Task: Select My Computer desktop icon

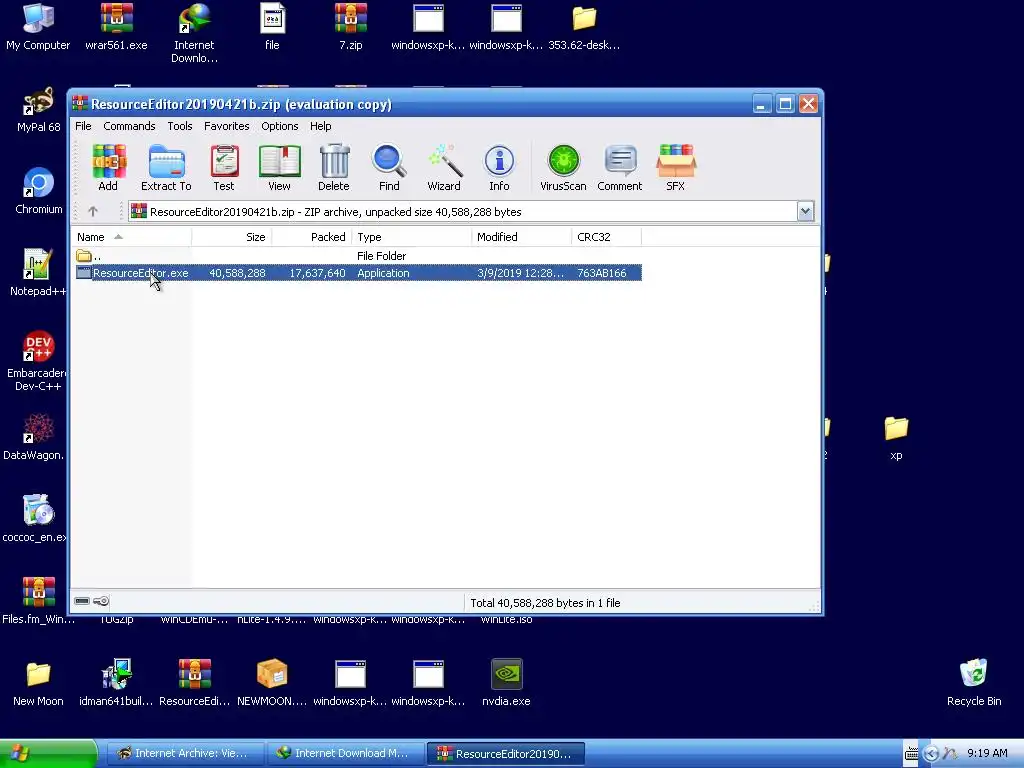Action: 38,27
